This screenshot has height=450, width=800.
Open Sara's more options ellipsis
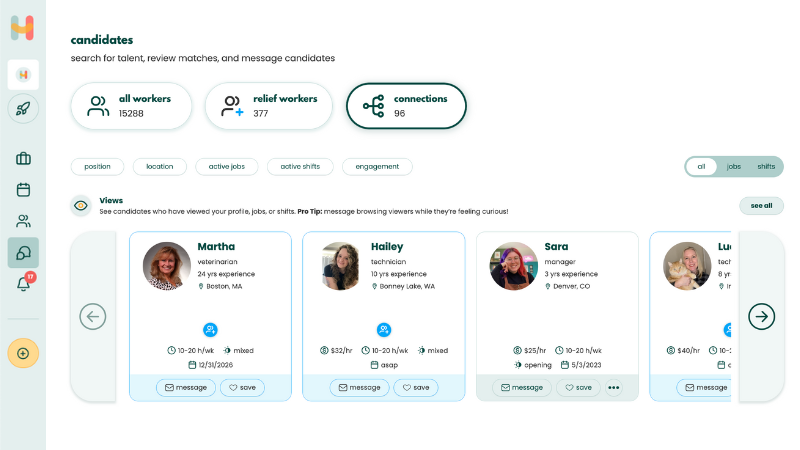click(614, 388)
